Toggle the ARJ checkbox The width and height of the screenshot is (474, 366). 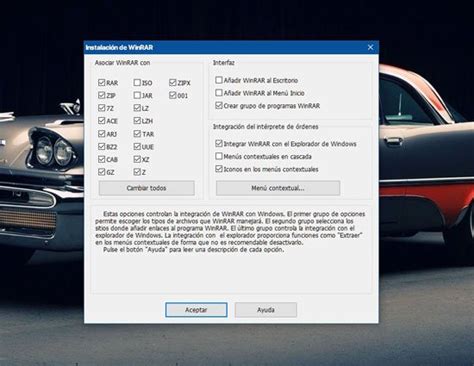click(102, 133)
